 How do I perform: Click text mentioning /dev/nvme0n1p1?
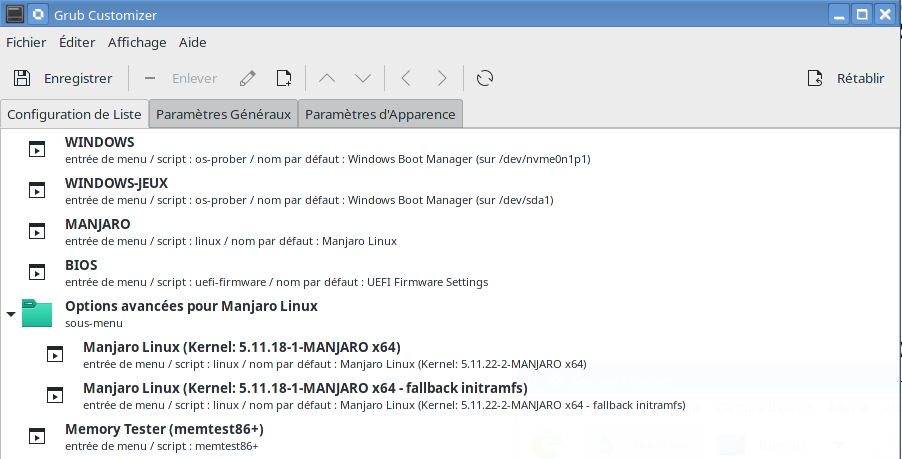(328, 159)
